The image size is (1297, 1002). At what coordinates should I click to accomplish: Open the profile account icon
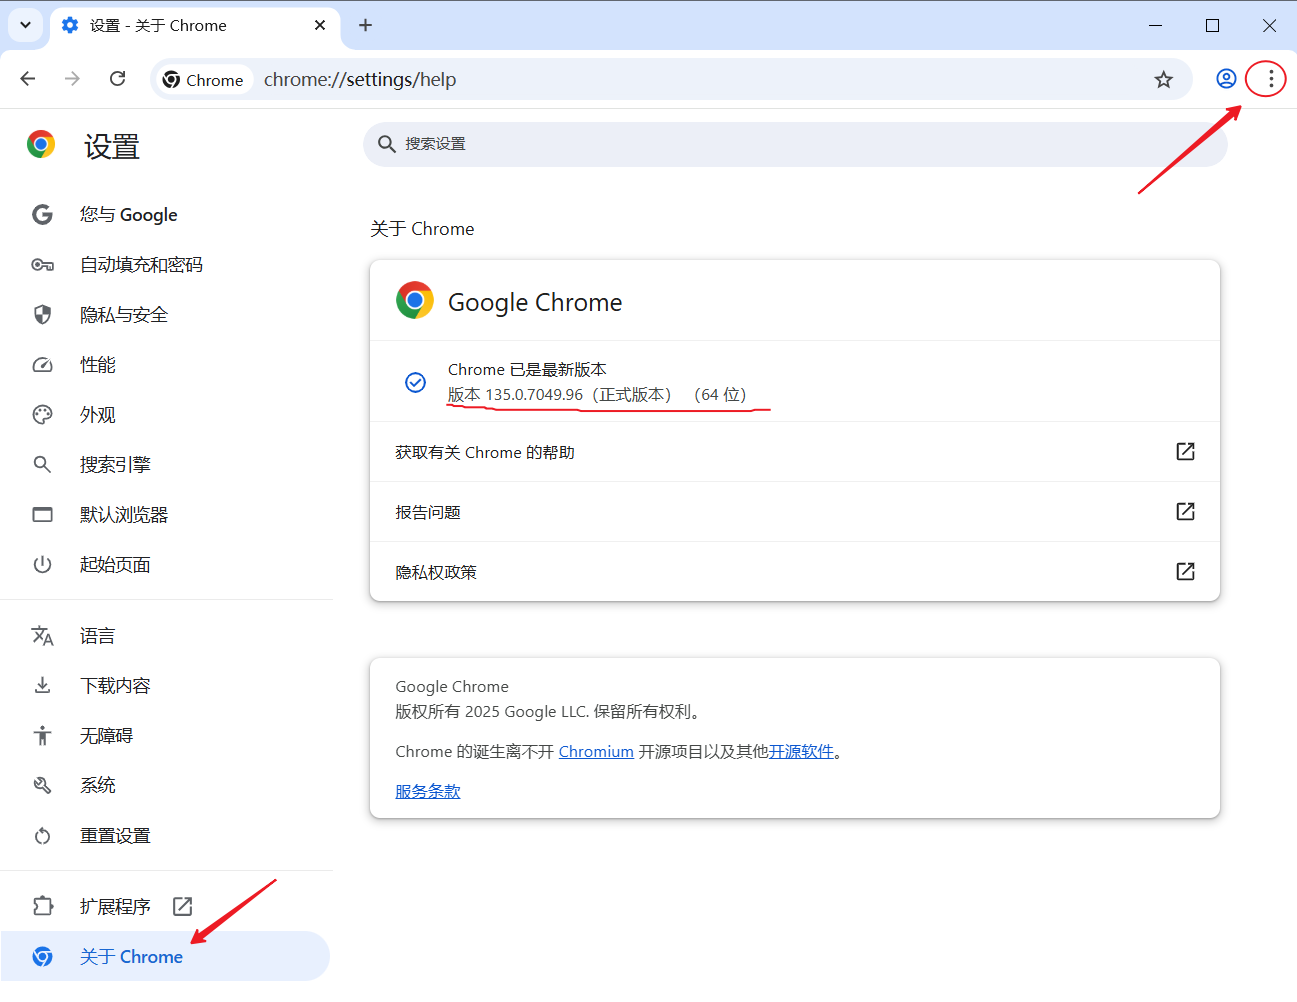1226,79
